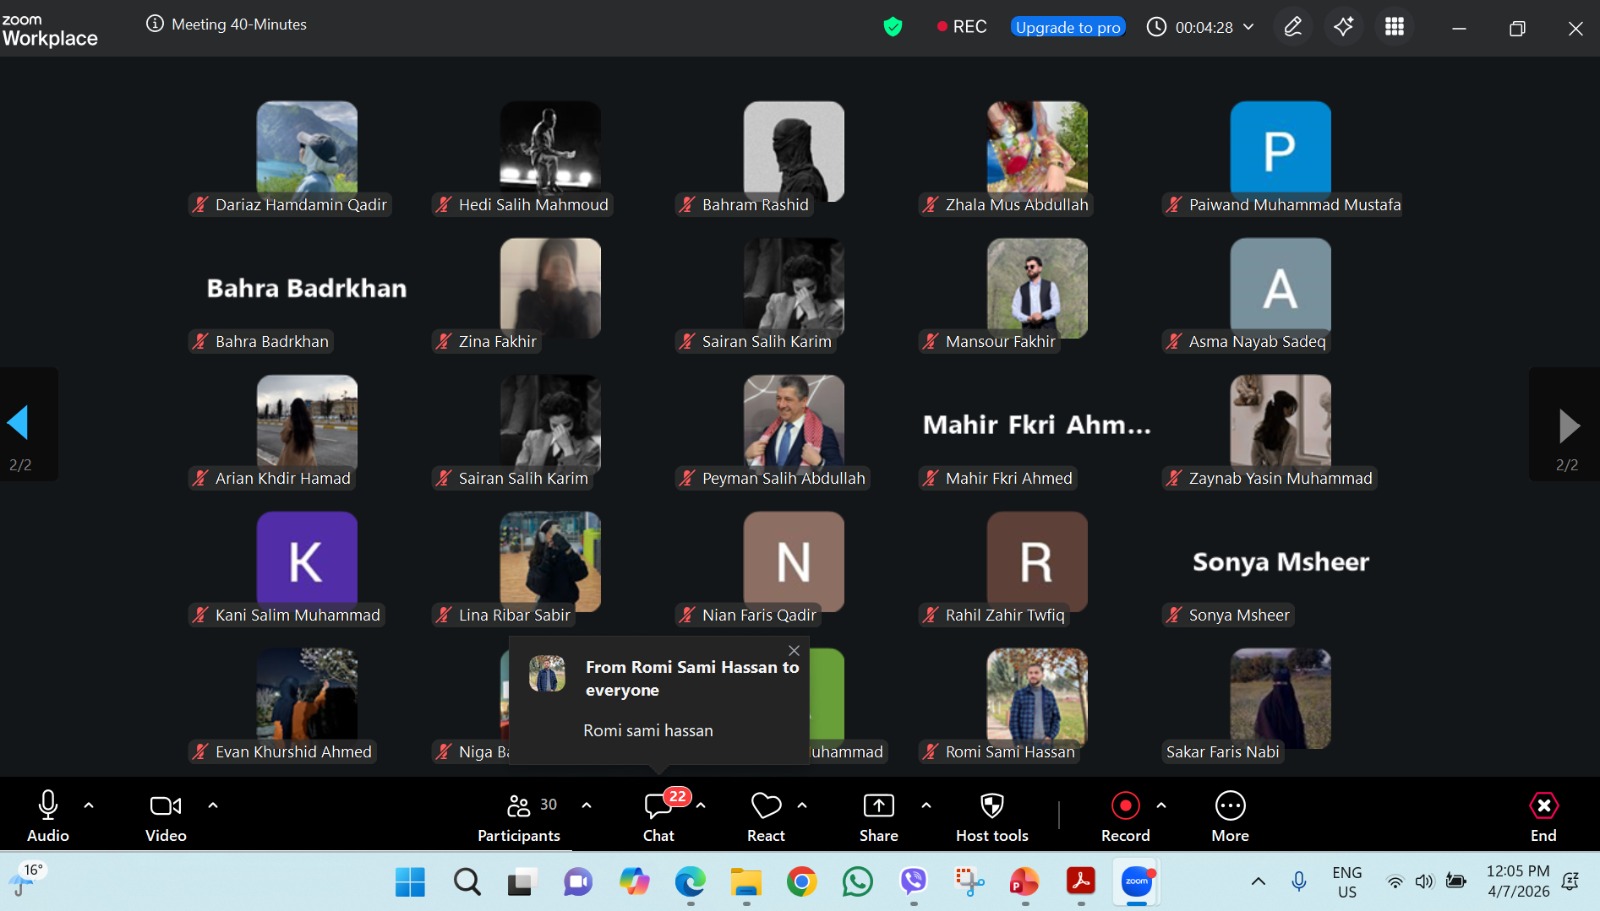Click the React heart icon
Screen dimensions: 1600x911
point(766,806)
